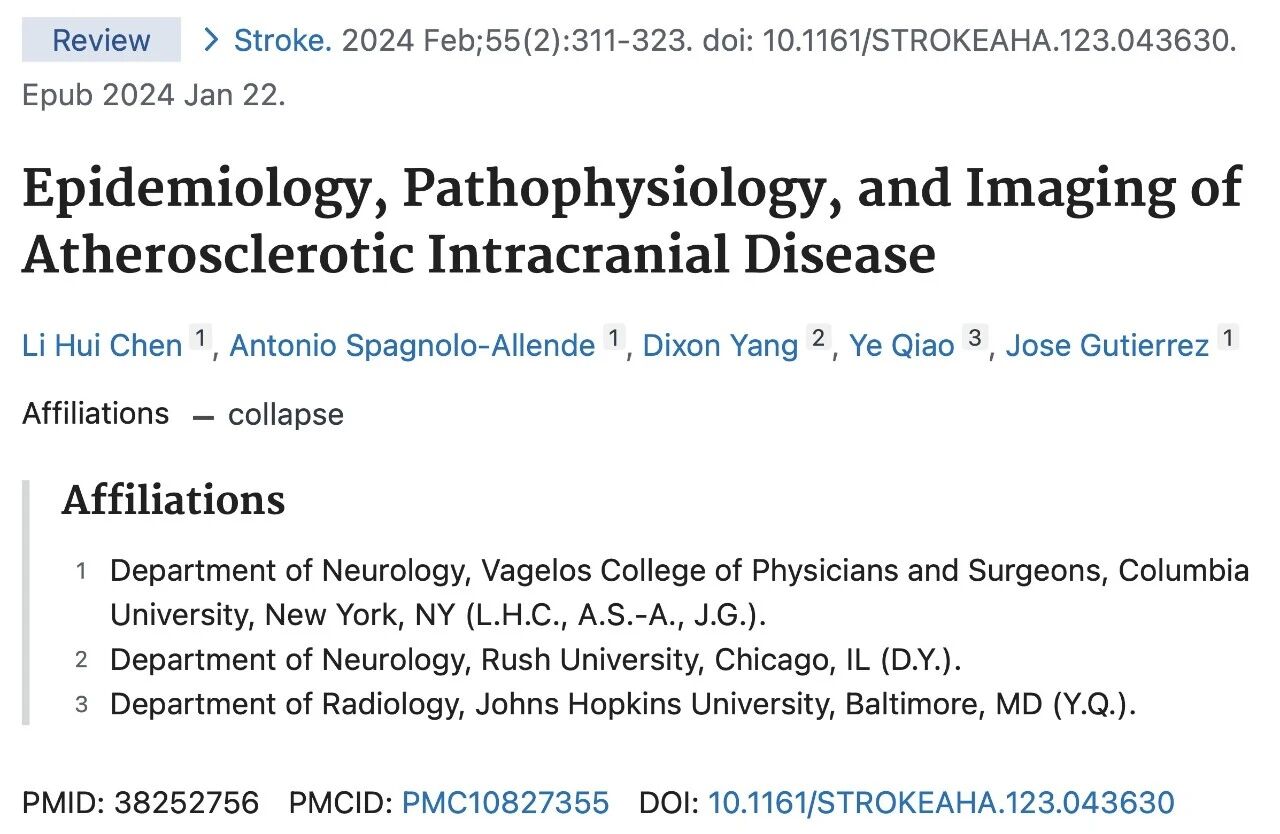Click the PMID number 38252756
1280x834 pixels.
tap(186, 802)
